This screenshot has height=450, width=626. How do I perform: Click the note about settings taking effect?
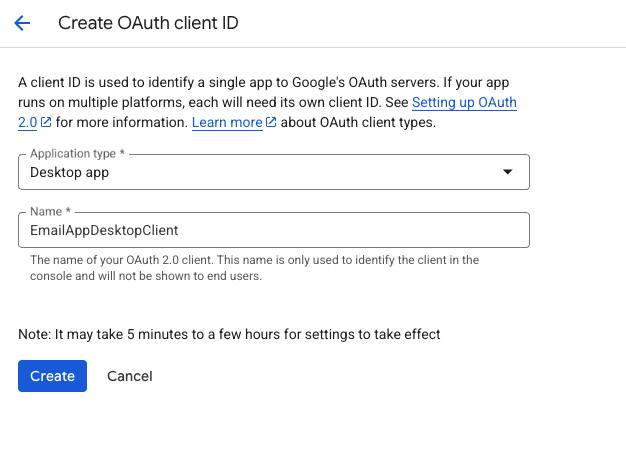tap(229, 334)
